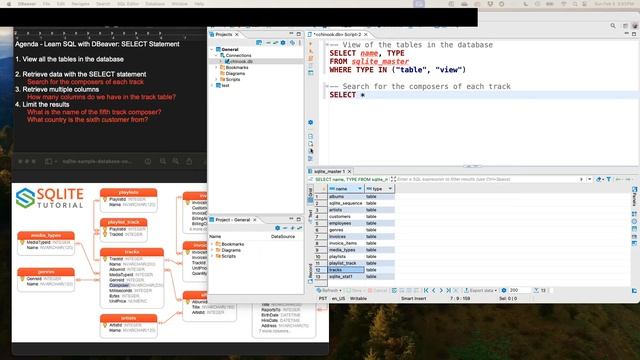Select the customers cell in results grid
The height and width of the screenshot is (360, 640).
[346, 217]
